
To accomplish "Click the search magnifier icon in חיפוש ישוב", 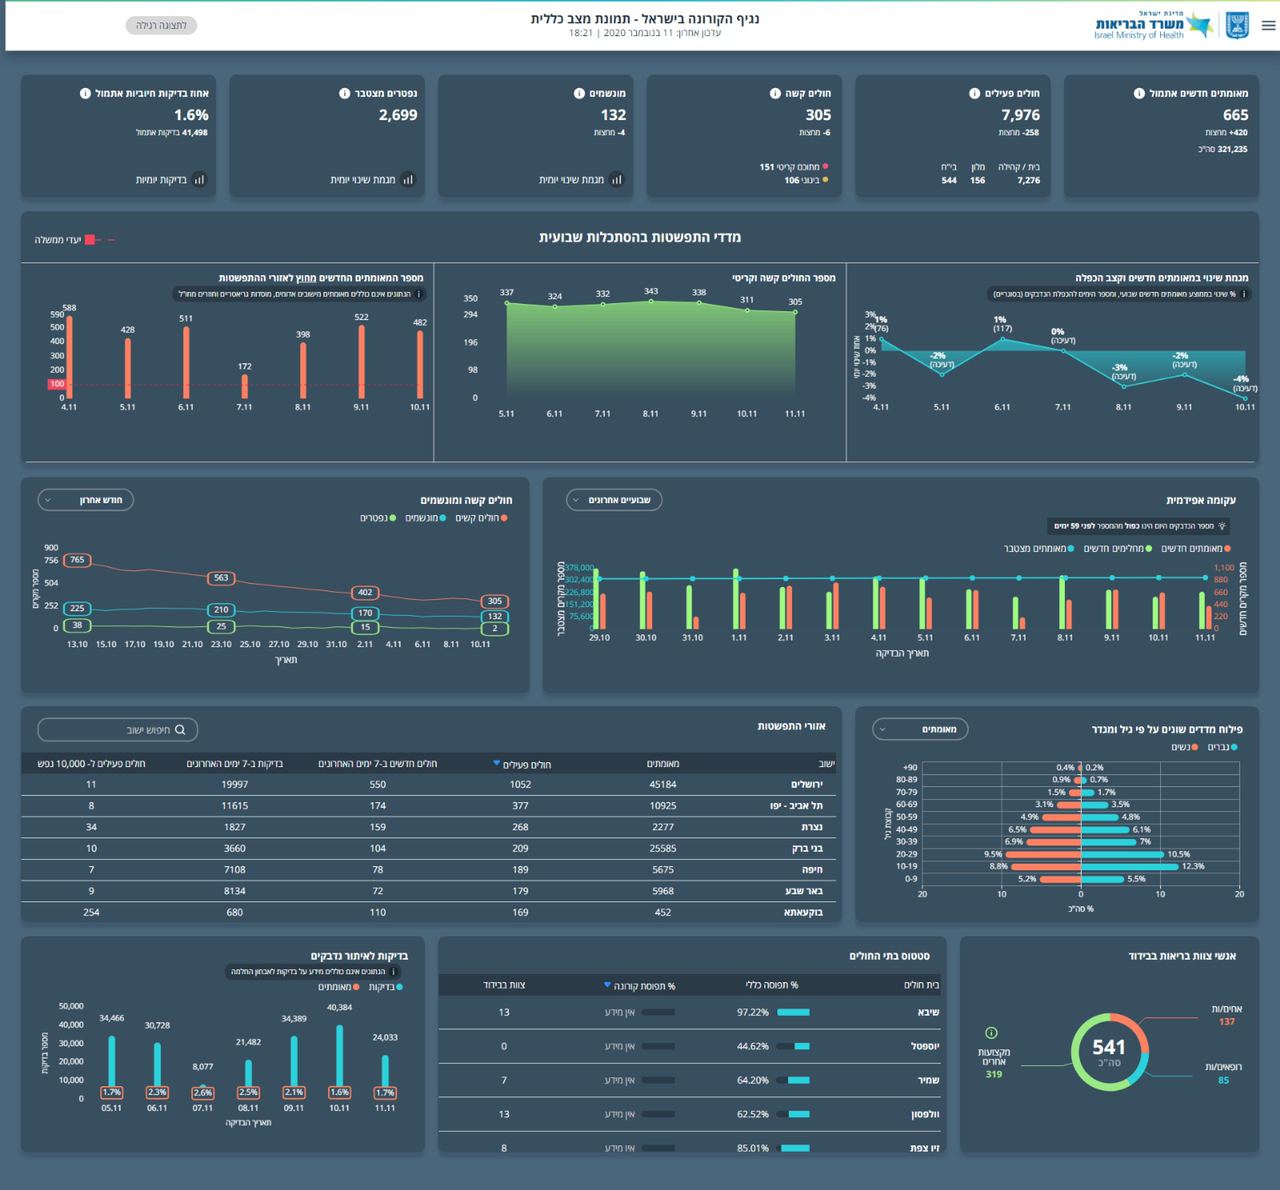I will coord(180,730).
